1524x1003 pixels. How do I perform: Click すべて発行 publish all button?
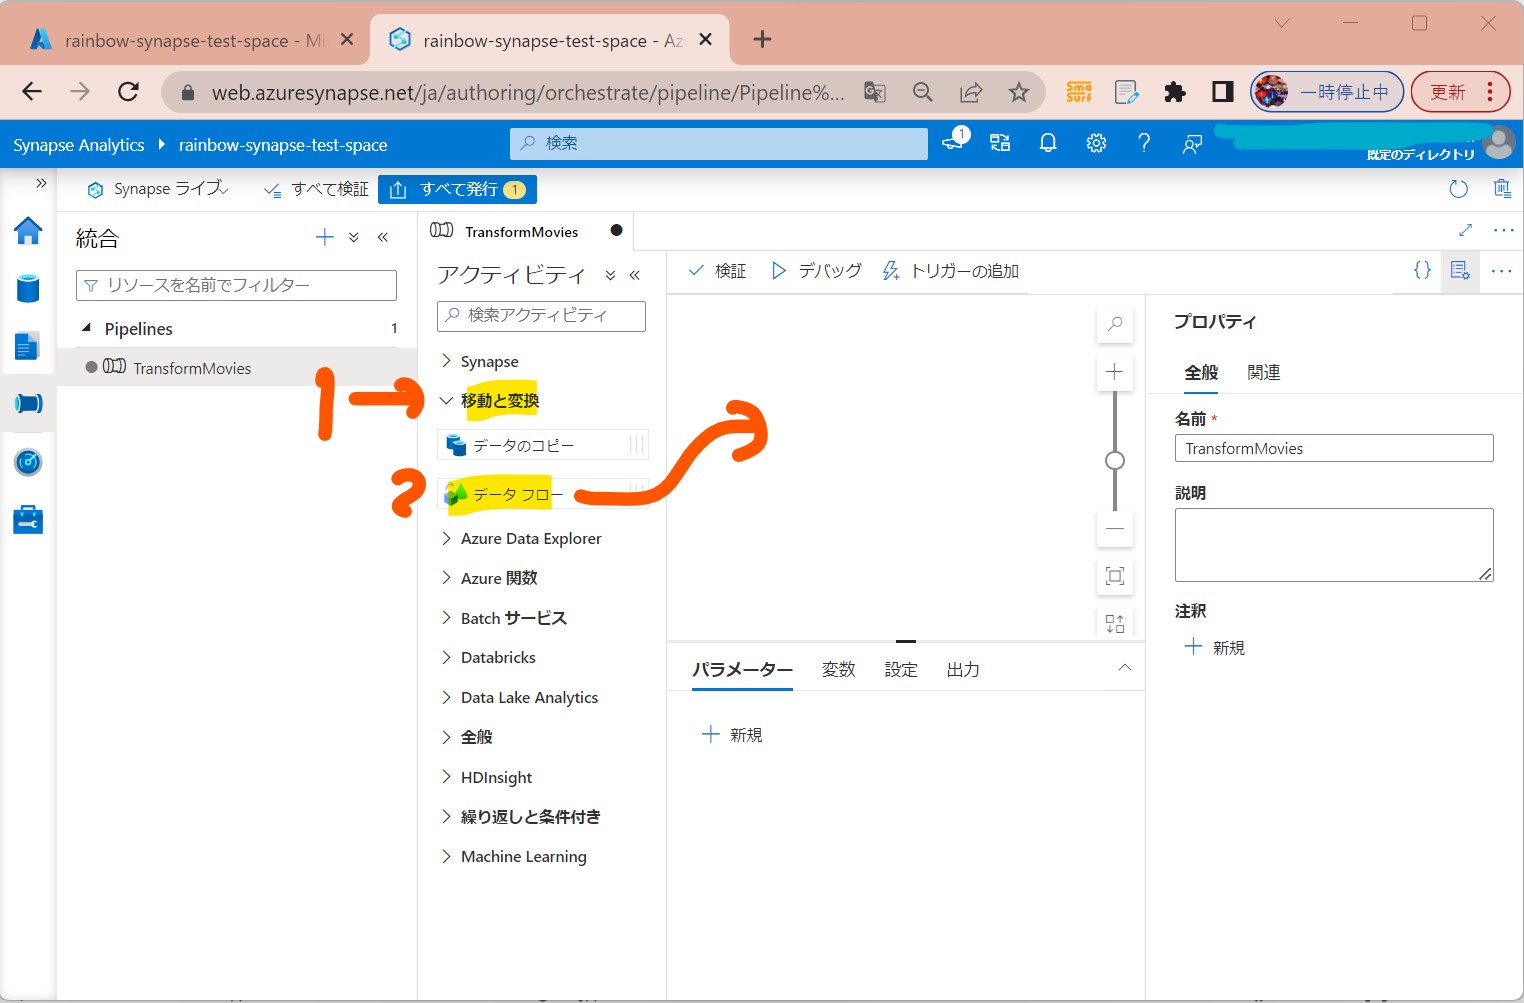pyautogui.click(x=457, y=189)
